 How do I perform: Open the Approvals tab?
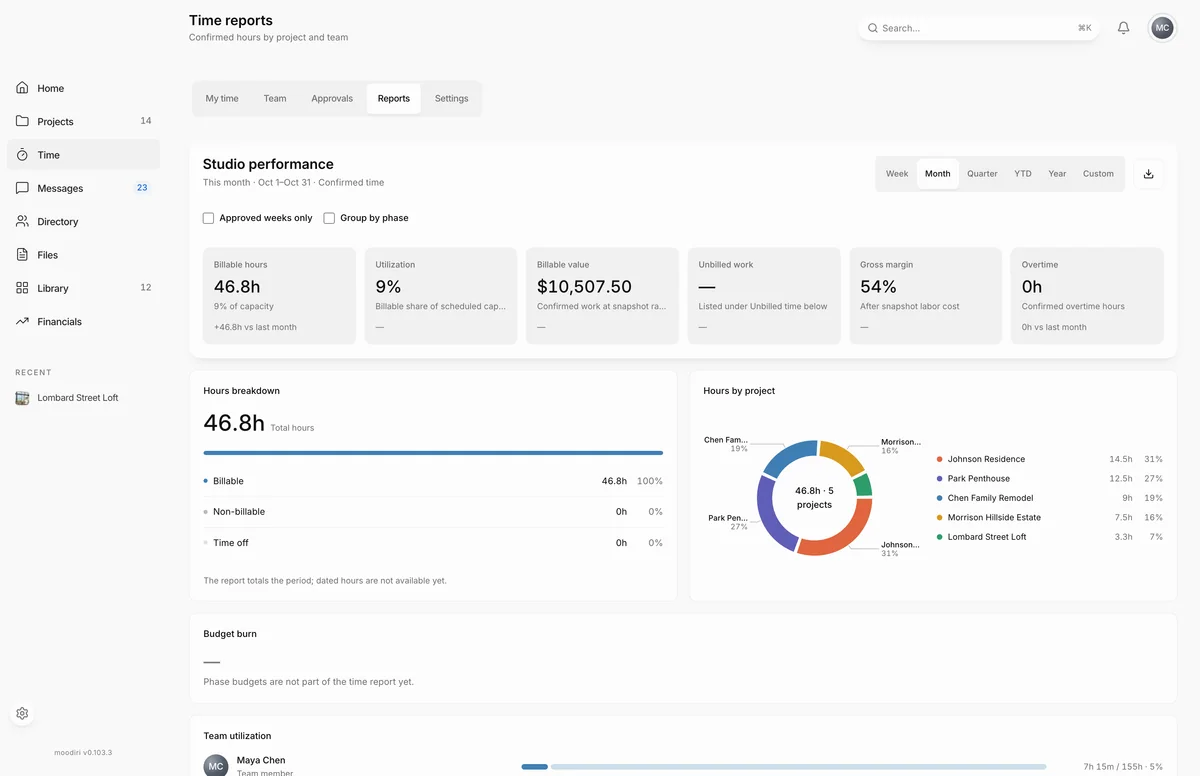(332, 99)
